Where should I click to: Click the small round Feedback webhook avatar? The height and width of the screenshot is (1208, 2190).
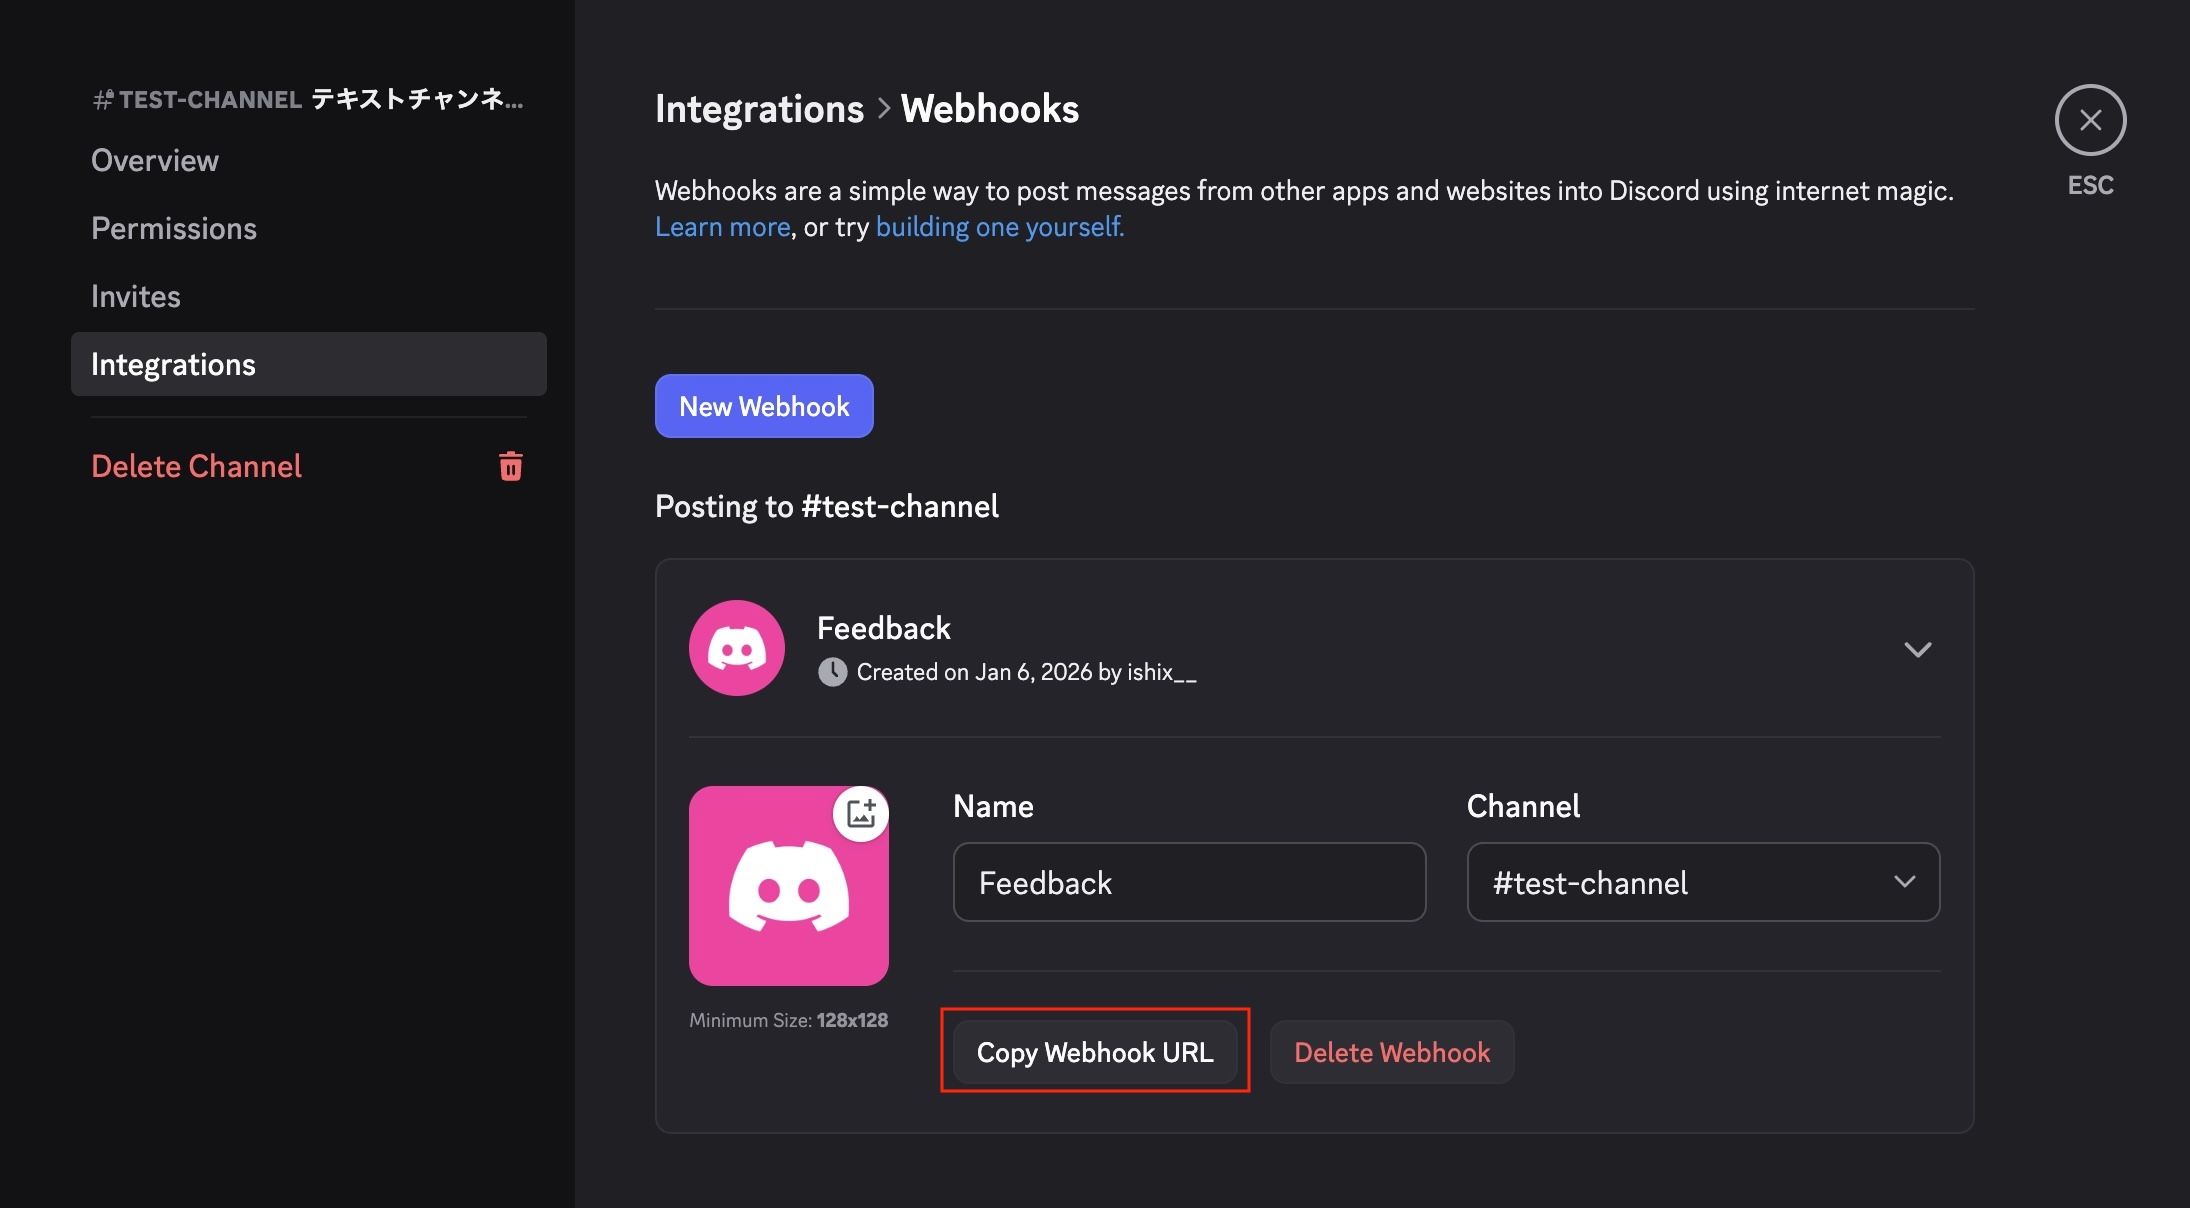736,648
